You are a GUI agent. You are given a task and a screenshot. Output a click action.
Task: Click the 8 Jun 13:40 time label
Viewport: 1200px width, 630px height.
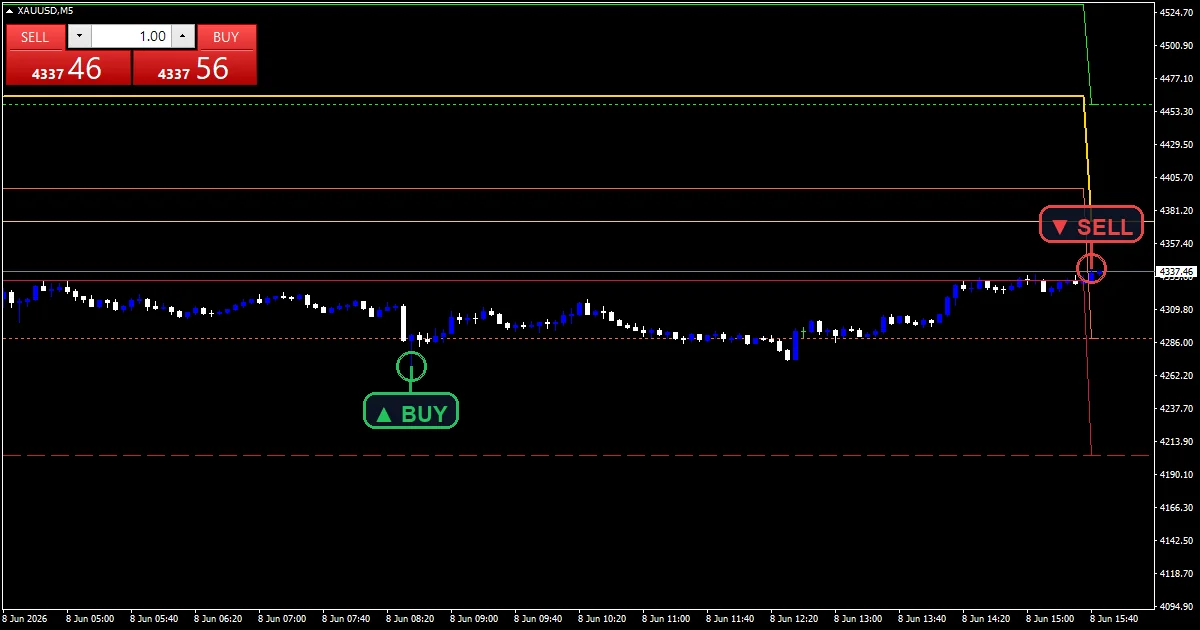pyautogui.click(x=924, y=618)
